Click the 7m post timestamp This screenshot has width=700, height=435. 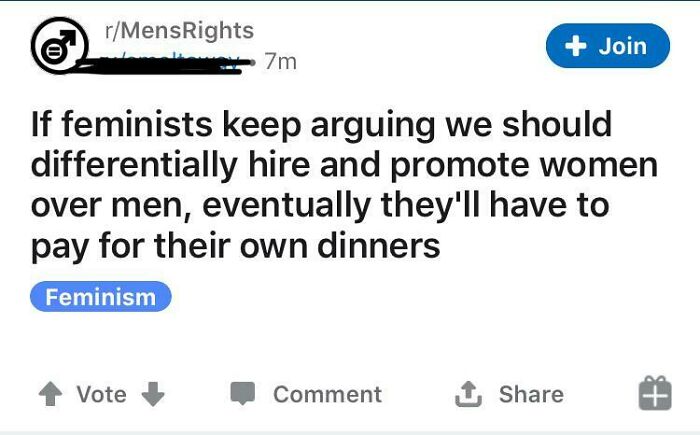pyautogui.click(x=281, y=62)
